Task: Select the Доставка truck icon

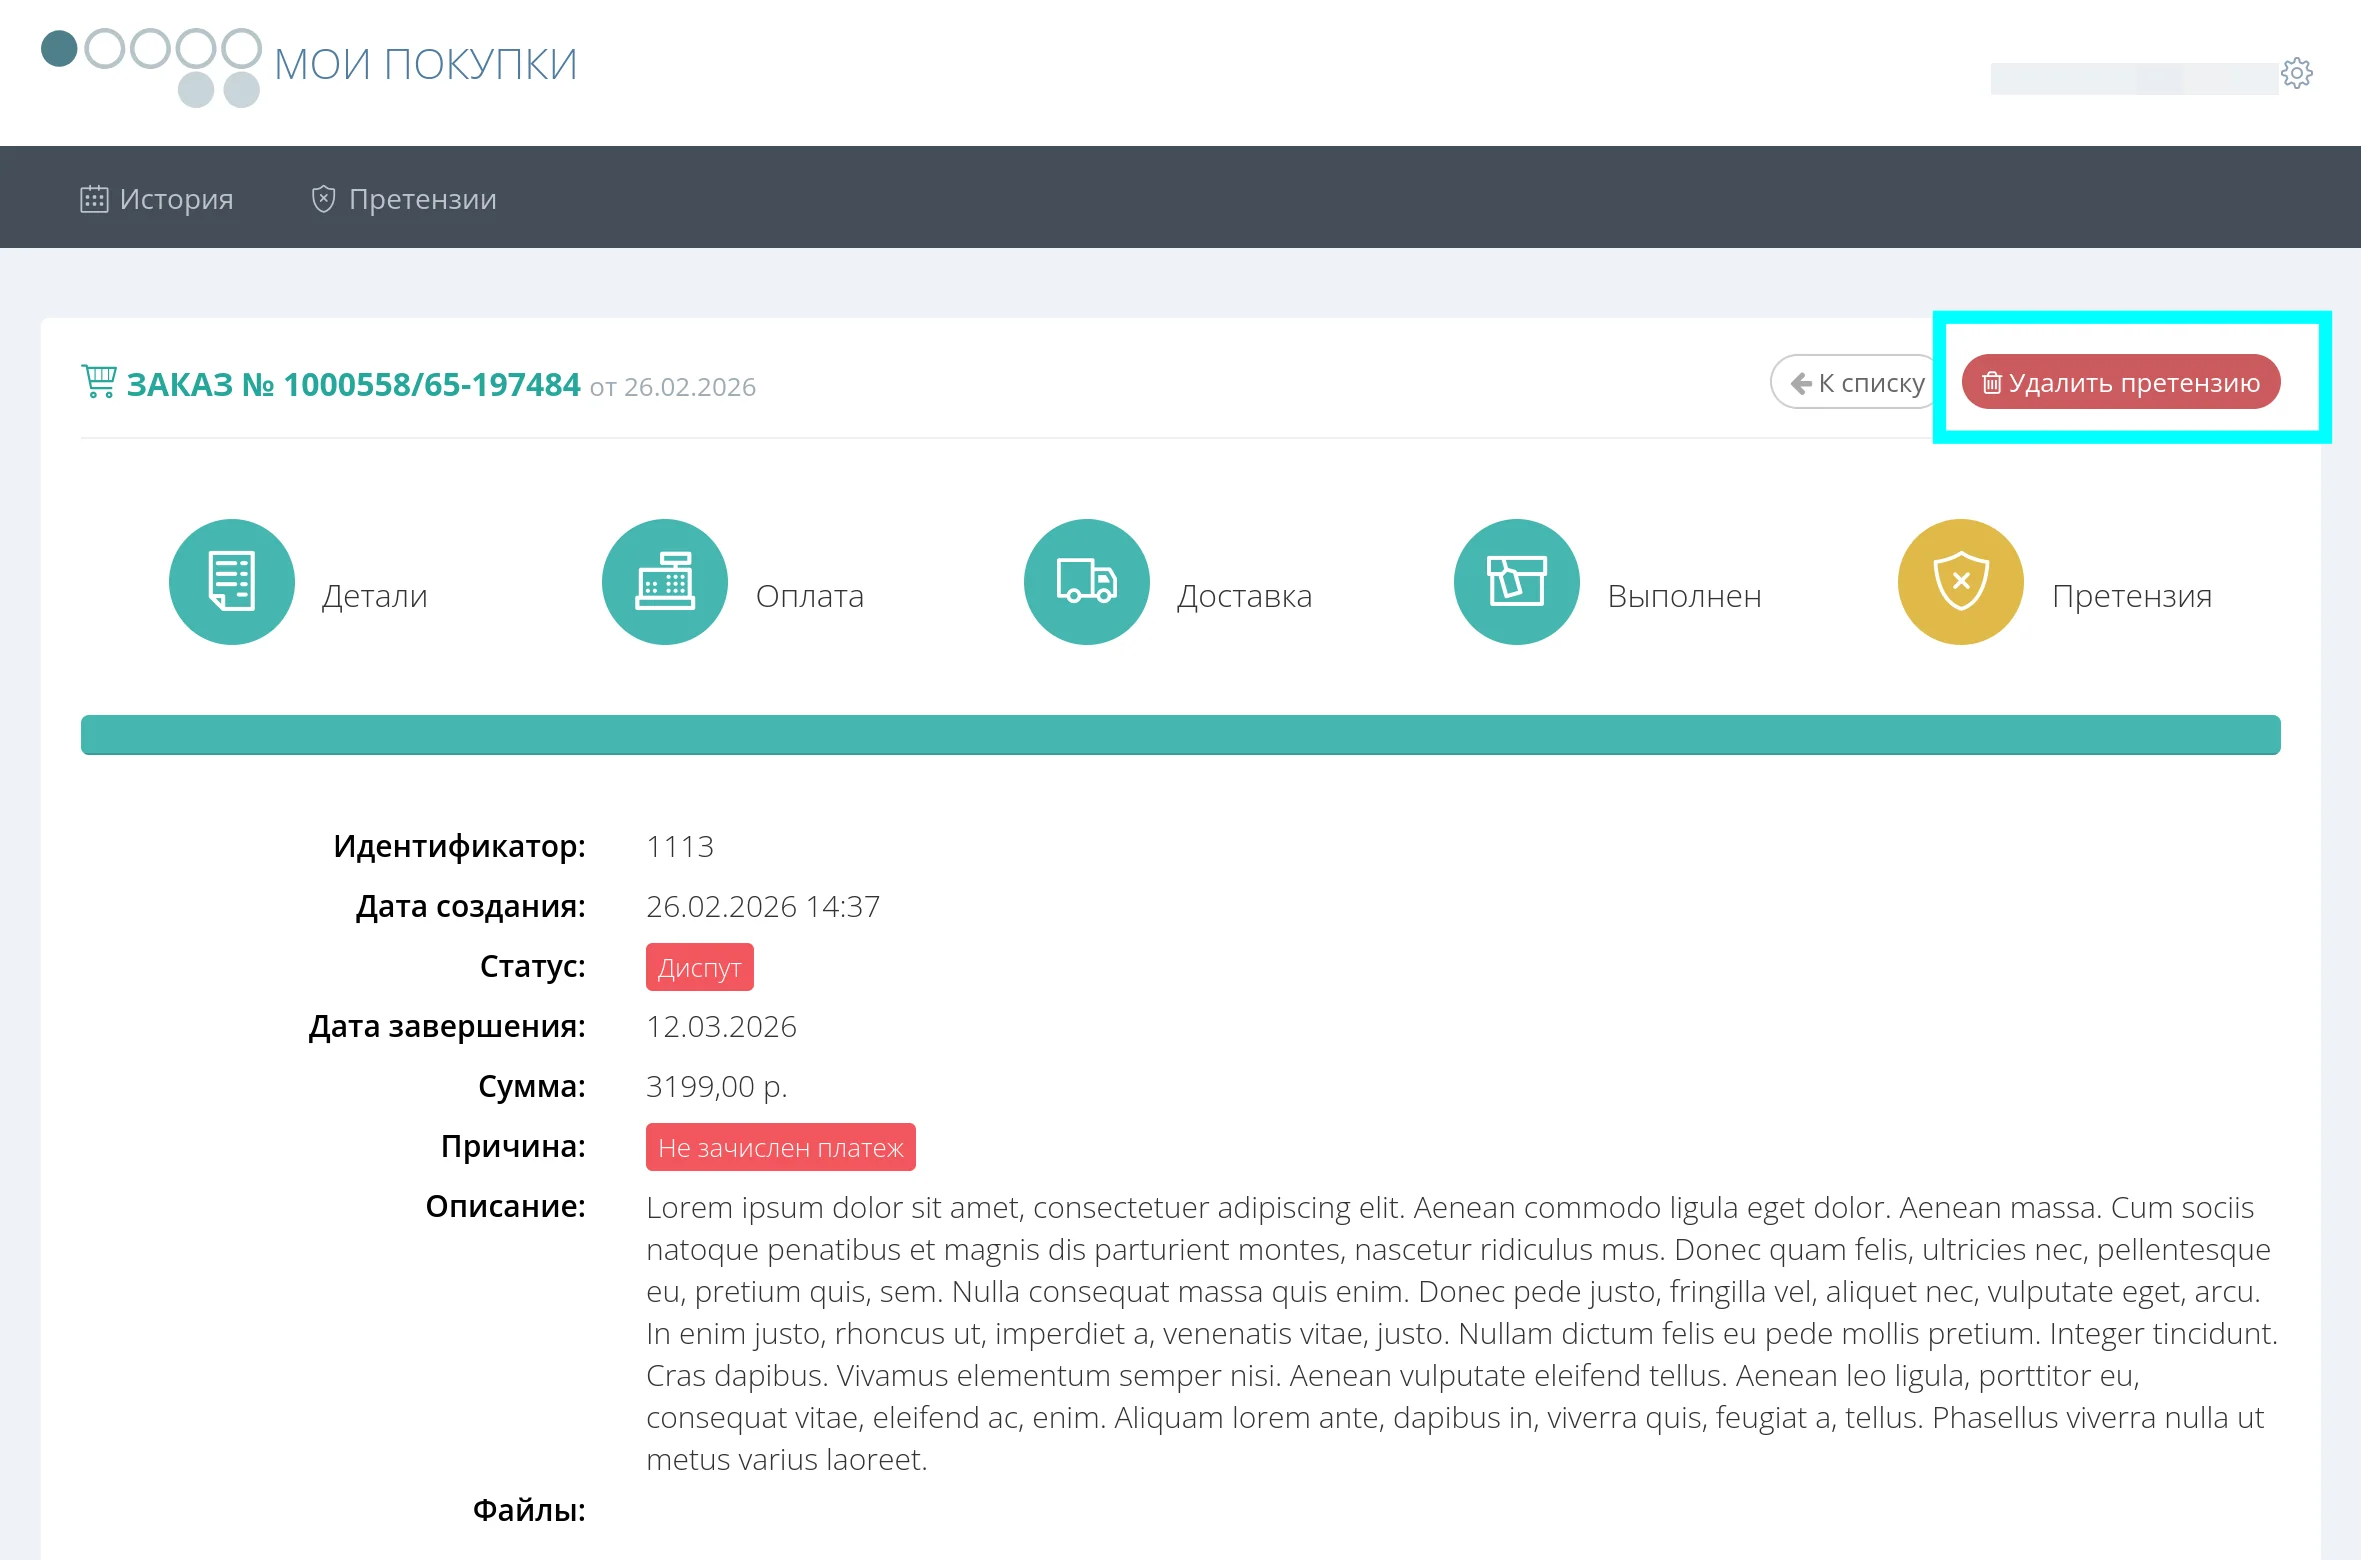Action: coord(1086,582)
